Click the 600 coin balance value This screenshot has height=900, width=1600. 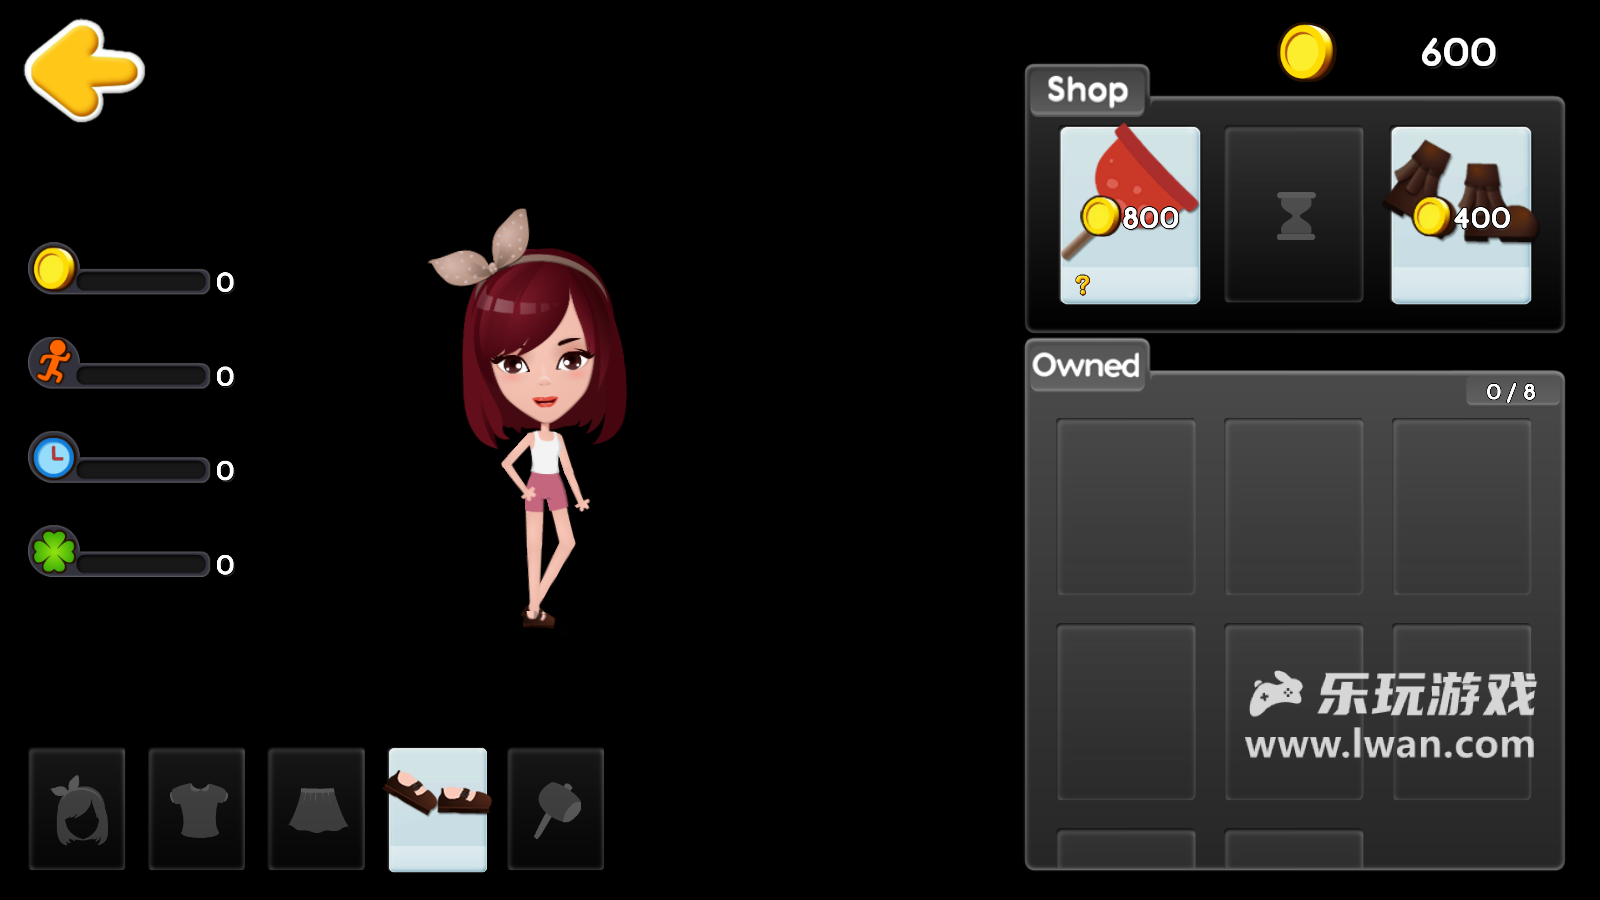(1458, 52)
